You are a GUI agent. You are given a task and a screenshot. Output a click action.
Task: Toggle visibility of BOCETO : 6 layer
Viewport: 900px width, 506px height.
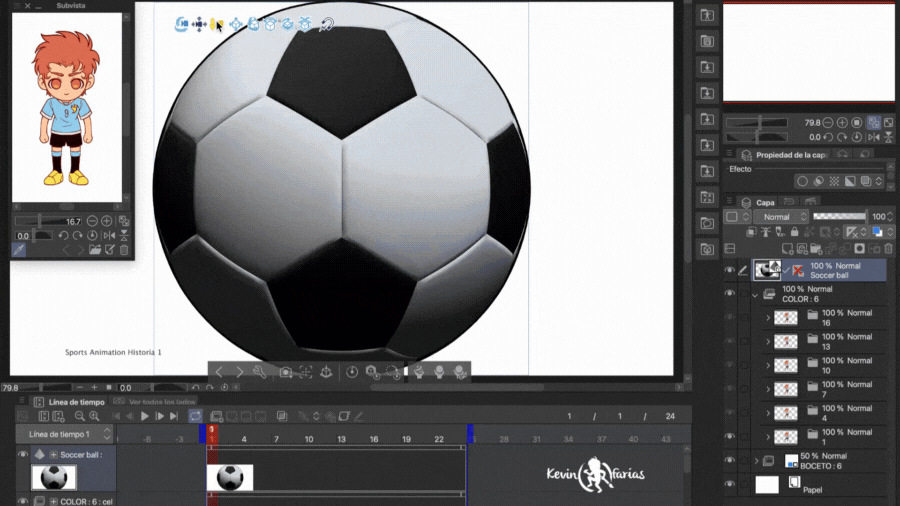click(730, 460)
